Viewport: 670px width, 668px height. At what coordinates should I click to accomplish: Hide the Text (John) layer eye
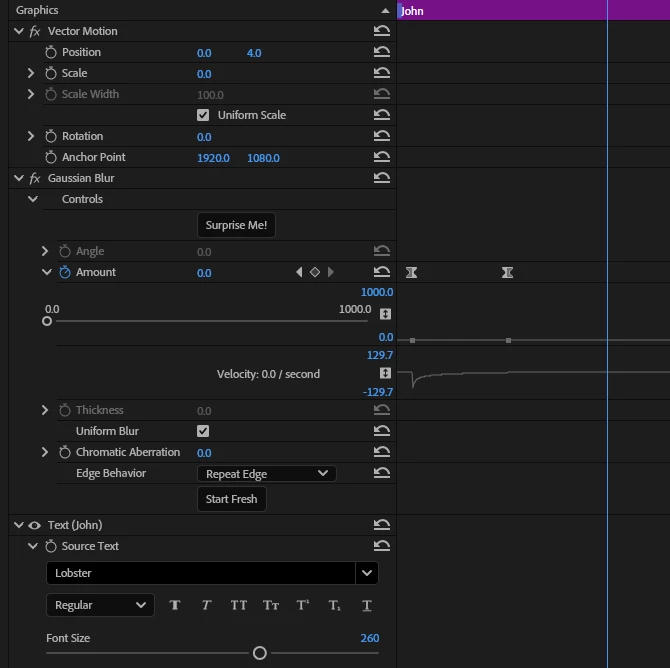[x=35, y=525]
